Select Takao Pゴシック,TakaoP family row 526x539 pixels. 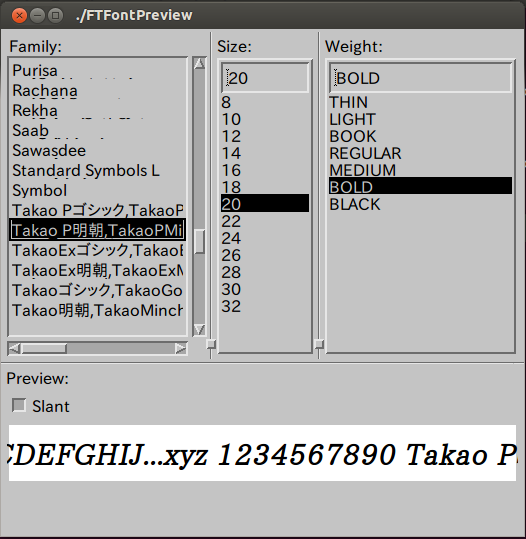pyautogui.click(x=98, y=210)
